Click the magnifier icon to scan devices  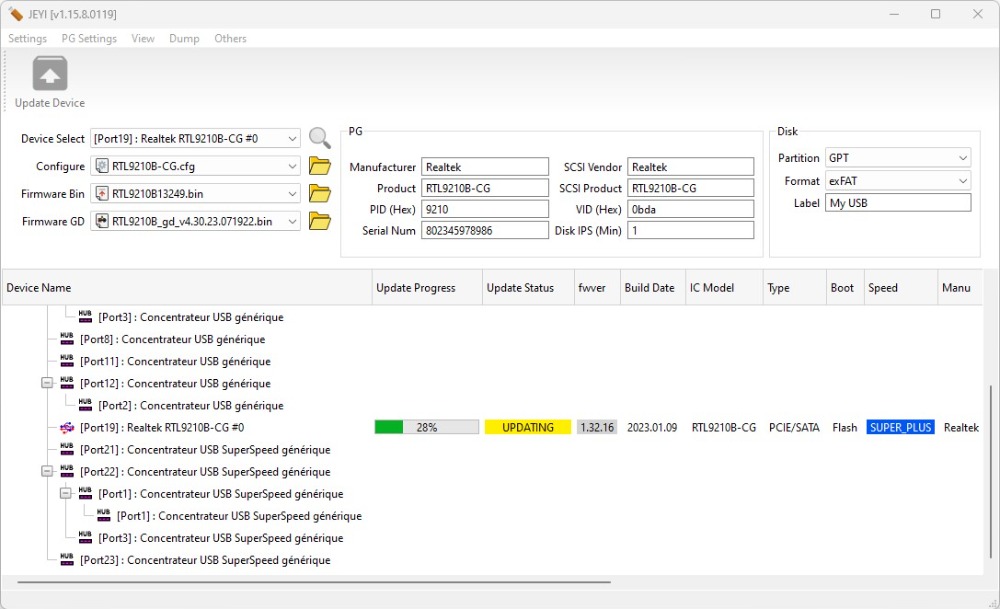[319, 138]
